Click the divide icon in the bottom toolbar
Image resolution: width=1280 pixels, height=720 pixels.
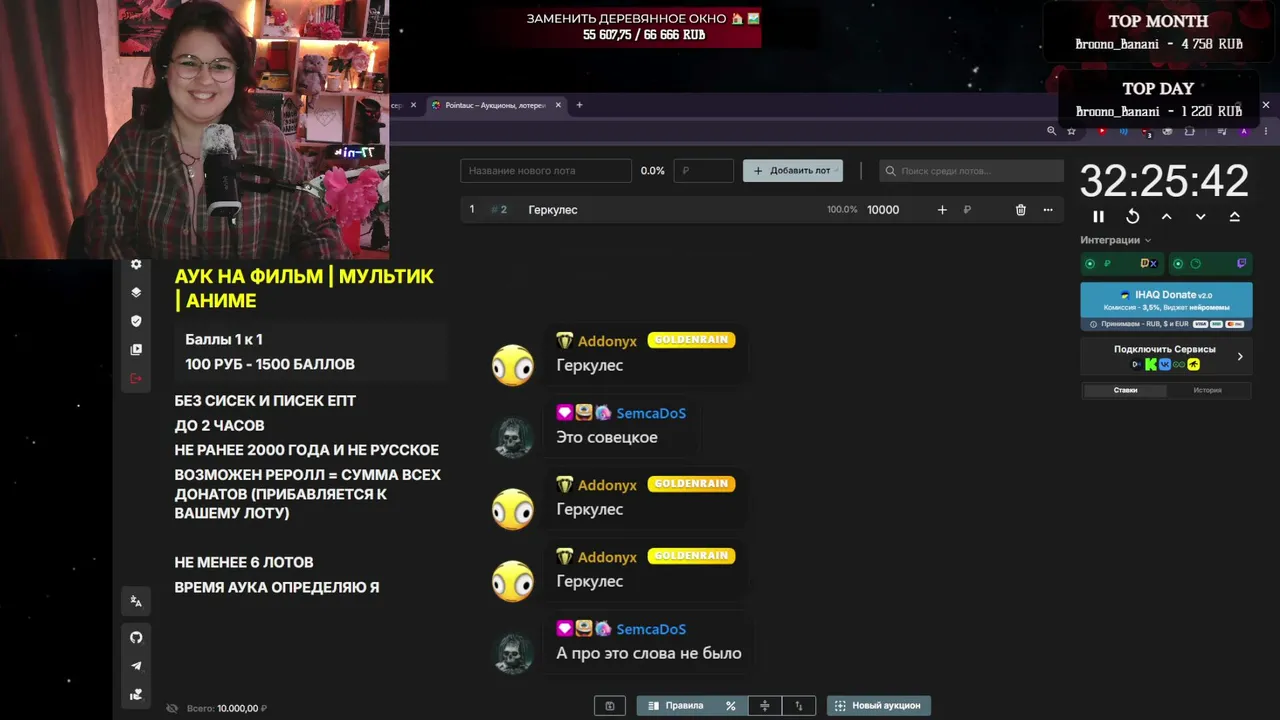(765, 706)
